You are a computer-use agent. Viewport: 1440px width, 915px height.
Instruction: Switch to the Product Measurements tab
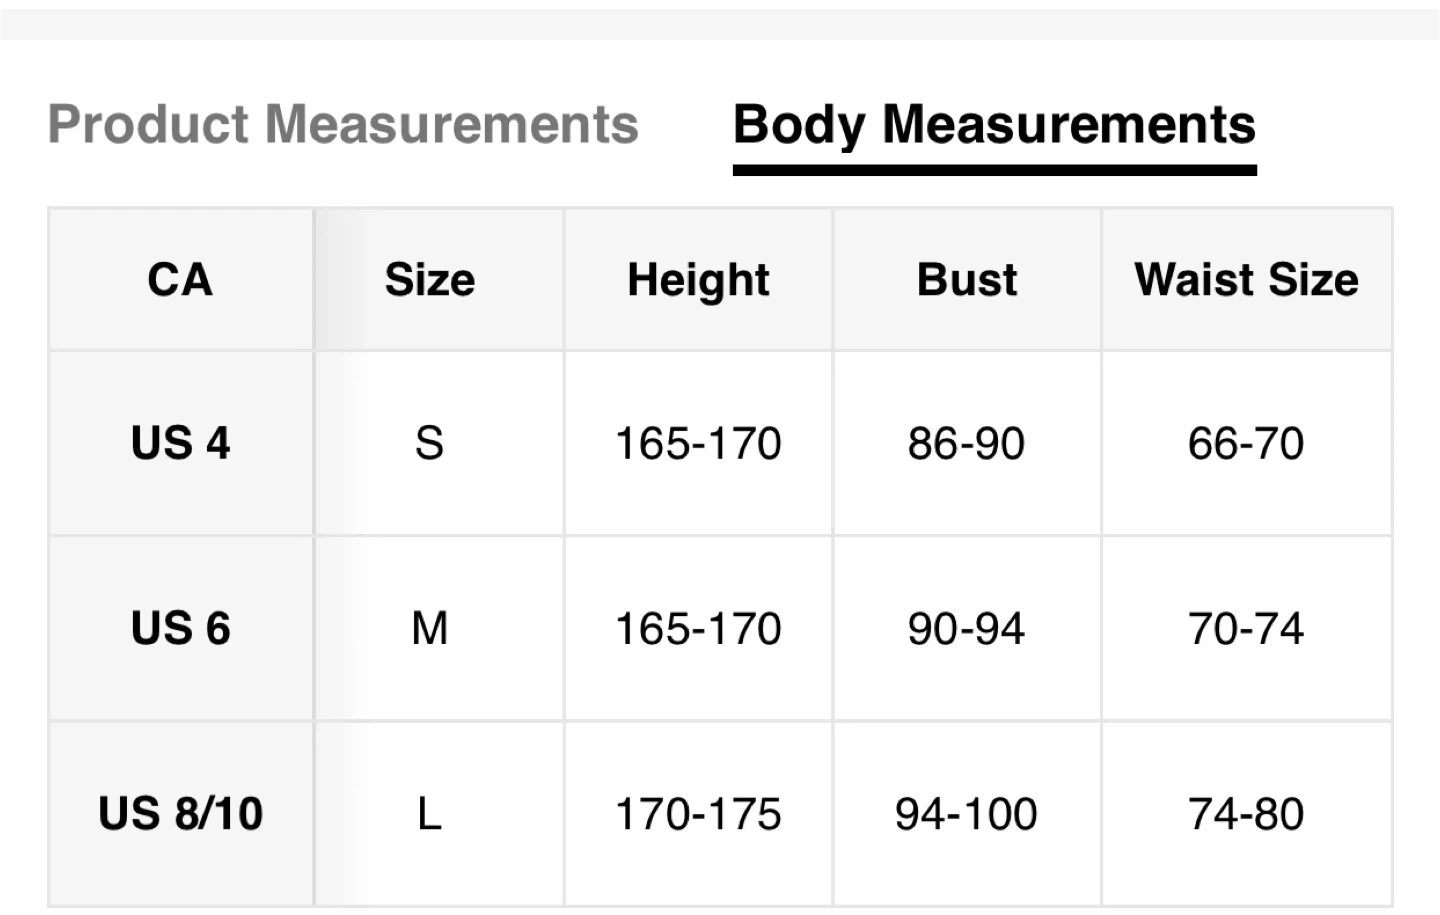click(x=343, y=125)
